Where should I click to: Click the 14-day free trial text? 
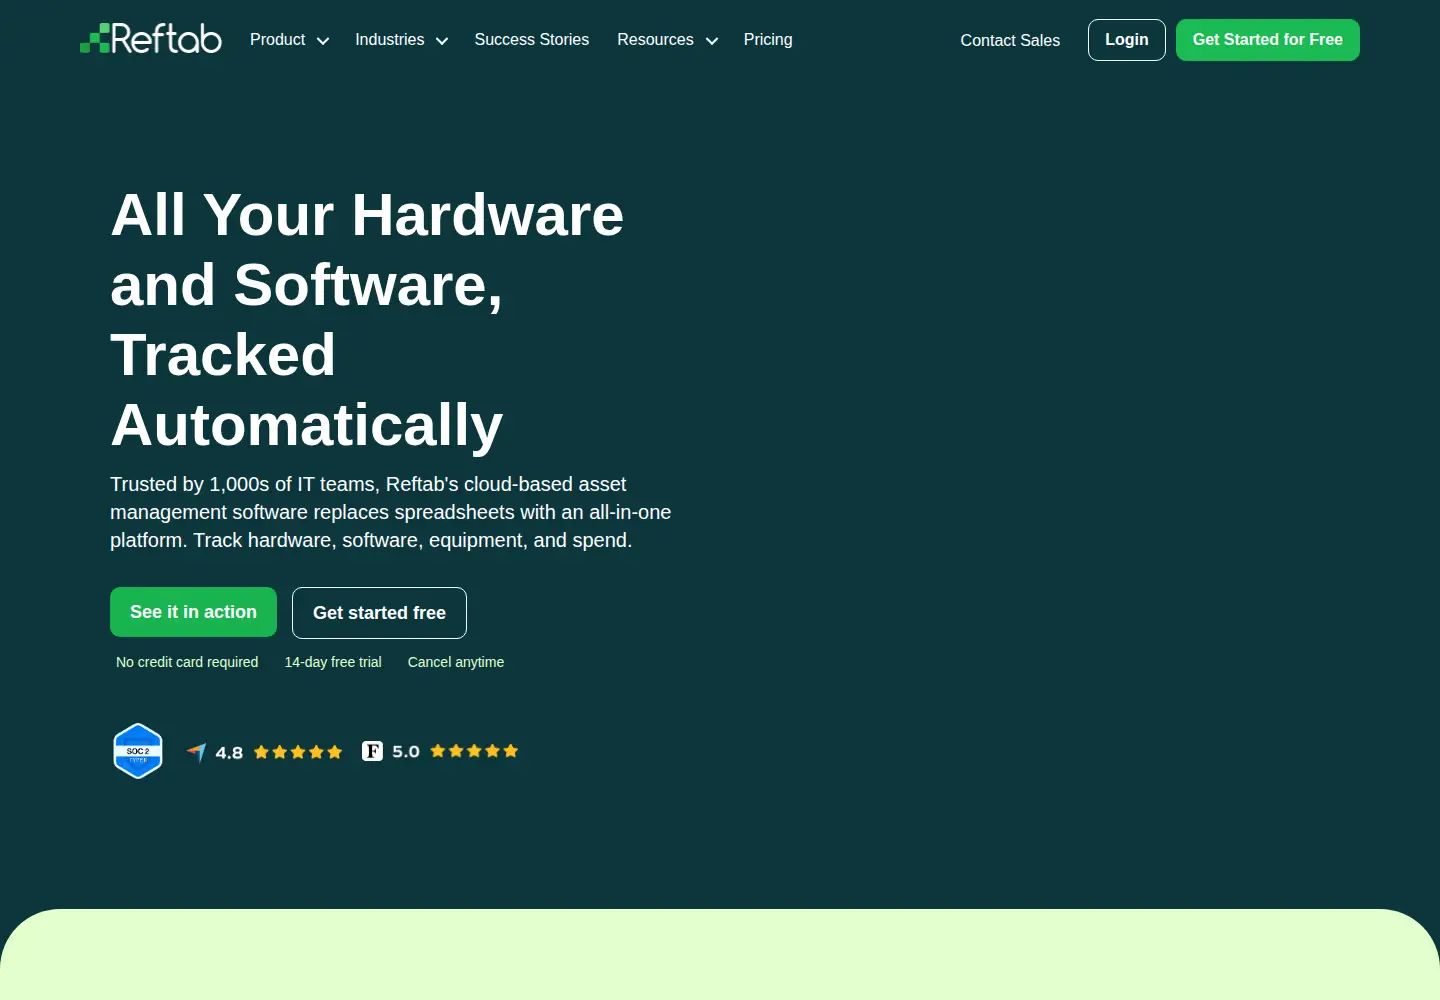(333, 662)
